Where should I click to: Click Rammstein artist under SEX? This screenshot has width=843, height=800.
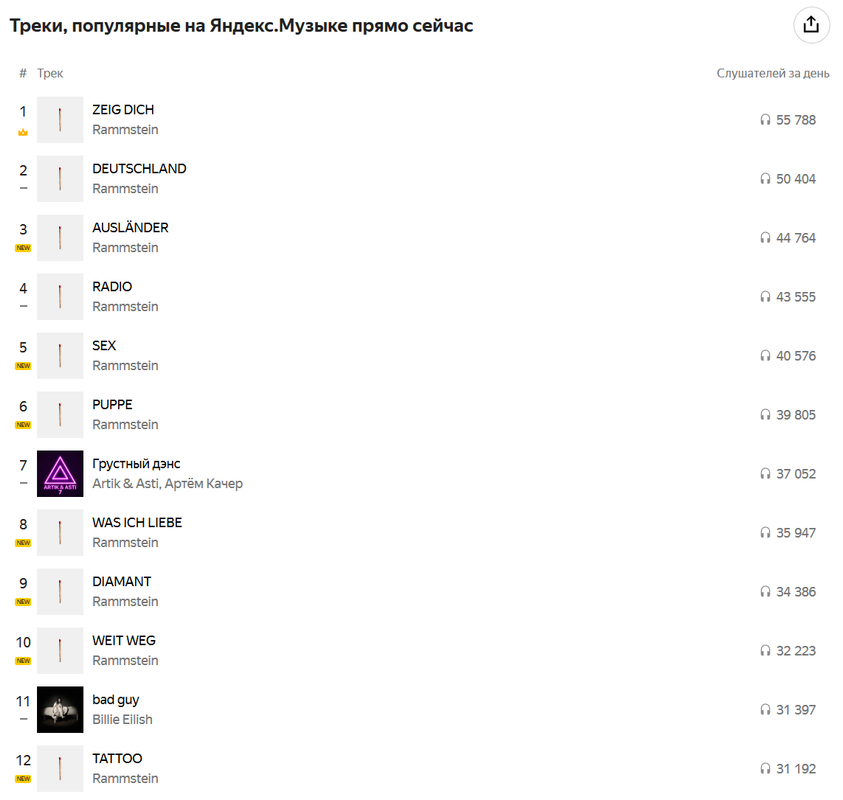pos(125,366)
